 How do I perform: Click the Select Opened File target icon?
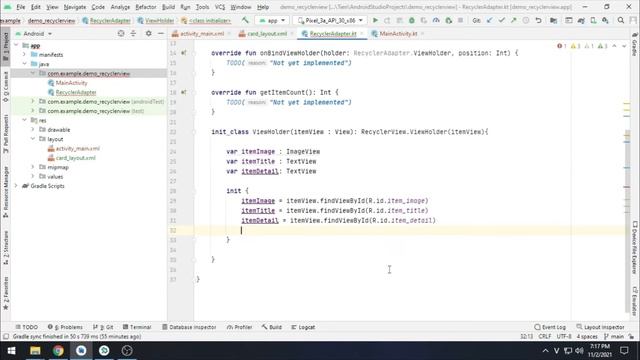pos(121,33)
